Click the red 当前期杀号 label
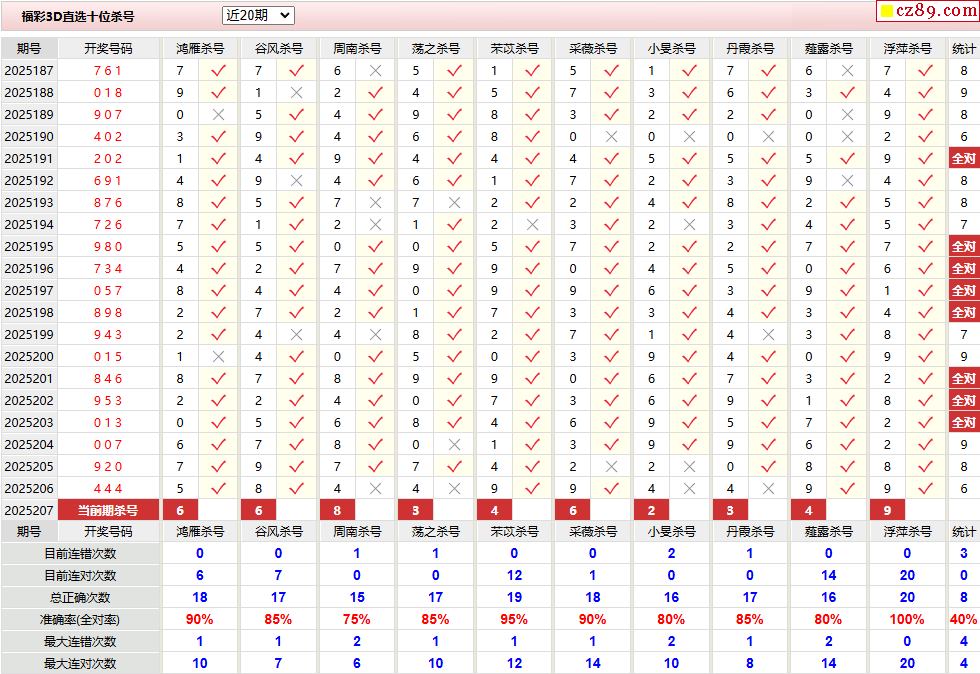Viewport: 980px width, 674px height. [x=108, y=510]
